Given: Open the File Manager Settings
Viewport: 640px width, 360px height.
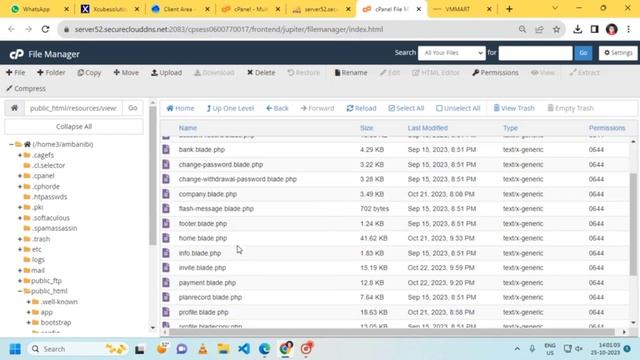Looking at the screenshot, I should click(x=618, y=53).
